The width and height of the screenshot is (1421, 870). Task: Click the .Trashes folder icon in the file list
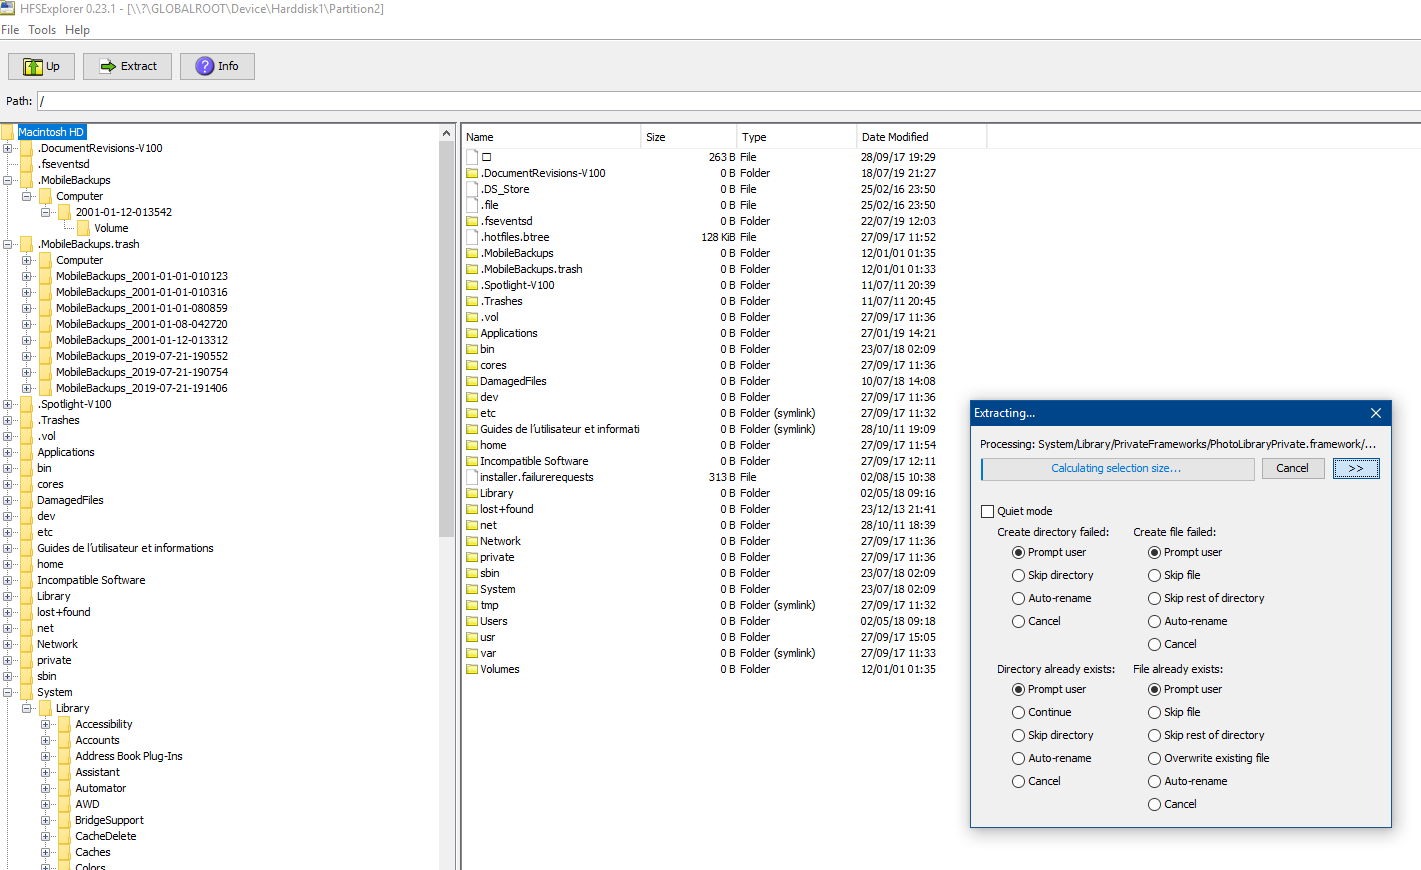pyautogui.click(x=472, y=301)
